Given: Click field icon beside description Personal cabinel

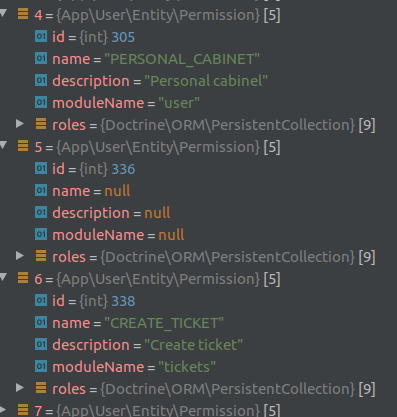Looking at the screenshot, I should coord(41,80).
